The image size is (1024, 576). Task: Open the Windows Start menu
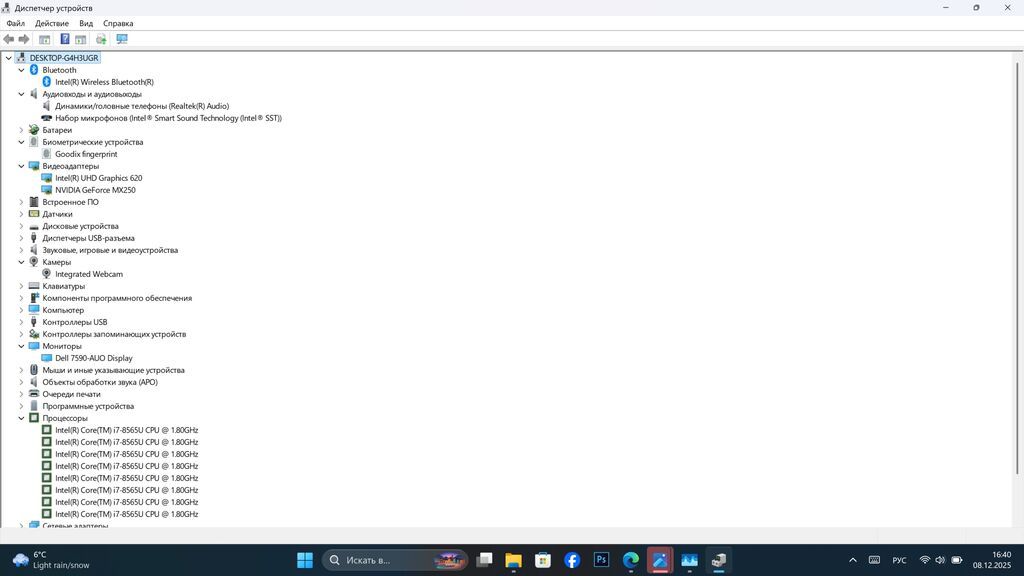pos(305,560)
